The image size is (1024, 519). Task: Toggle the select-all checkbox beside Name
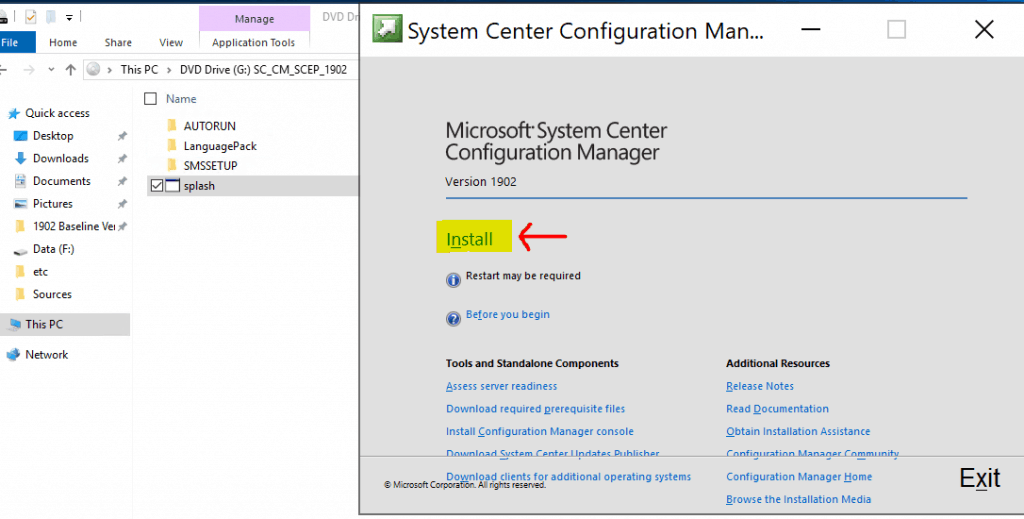[x=150, y=99]
